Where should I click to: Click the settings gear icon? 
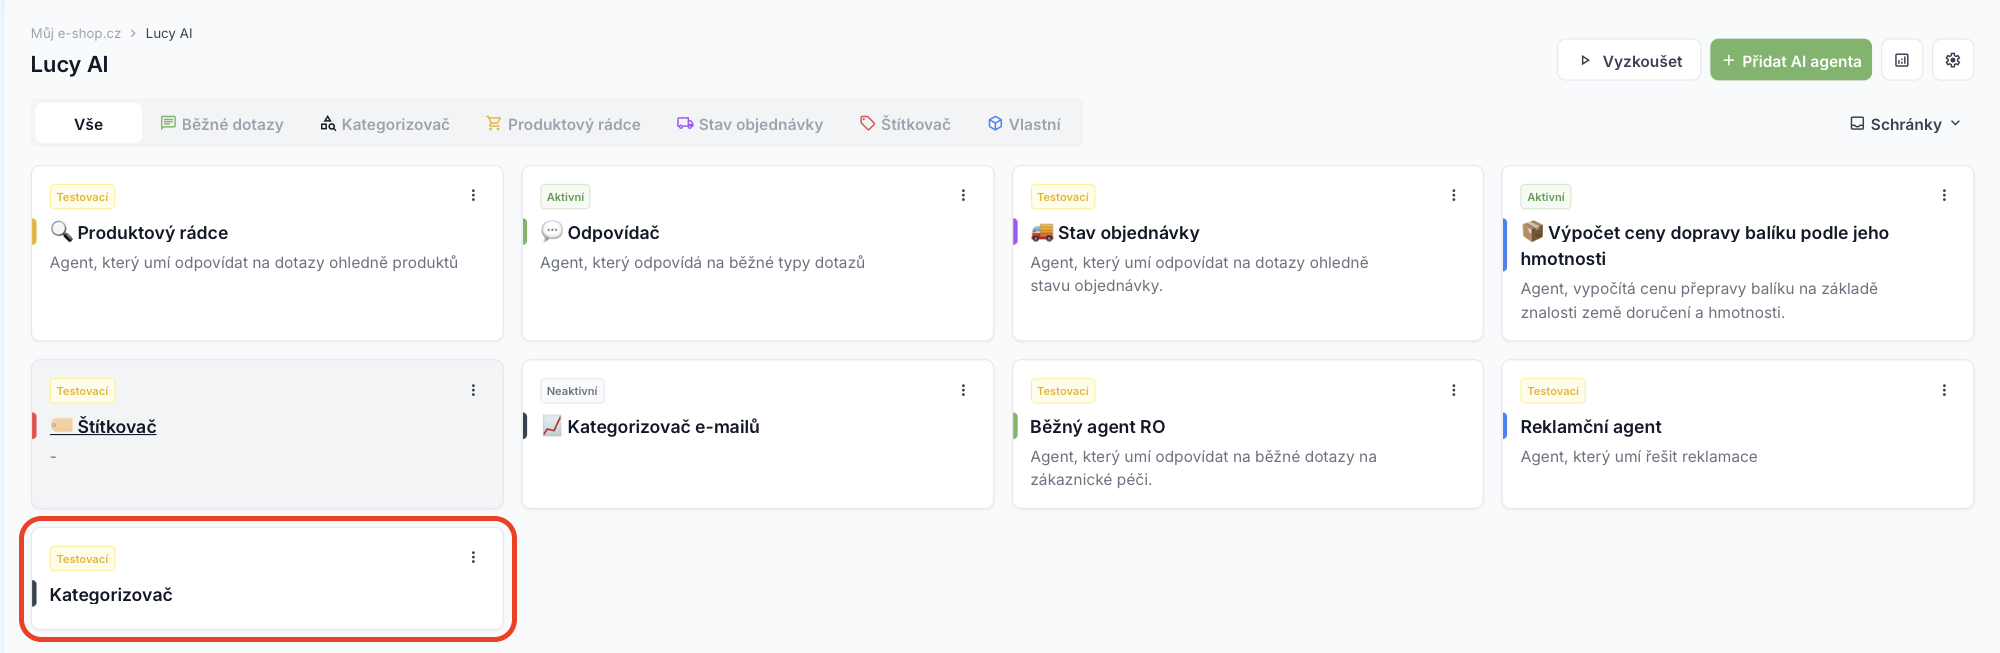point(1952,60)
